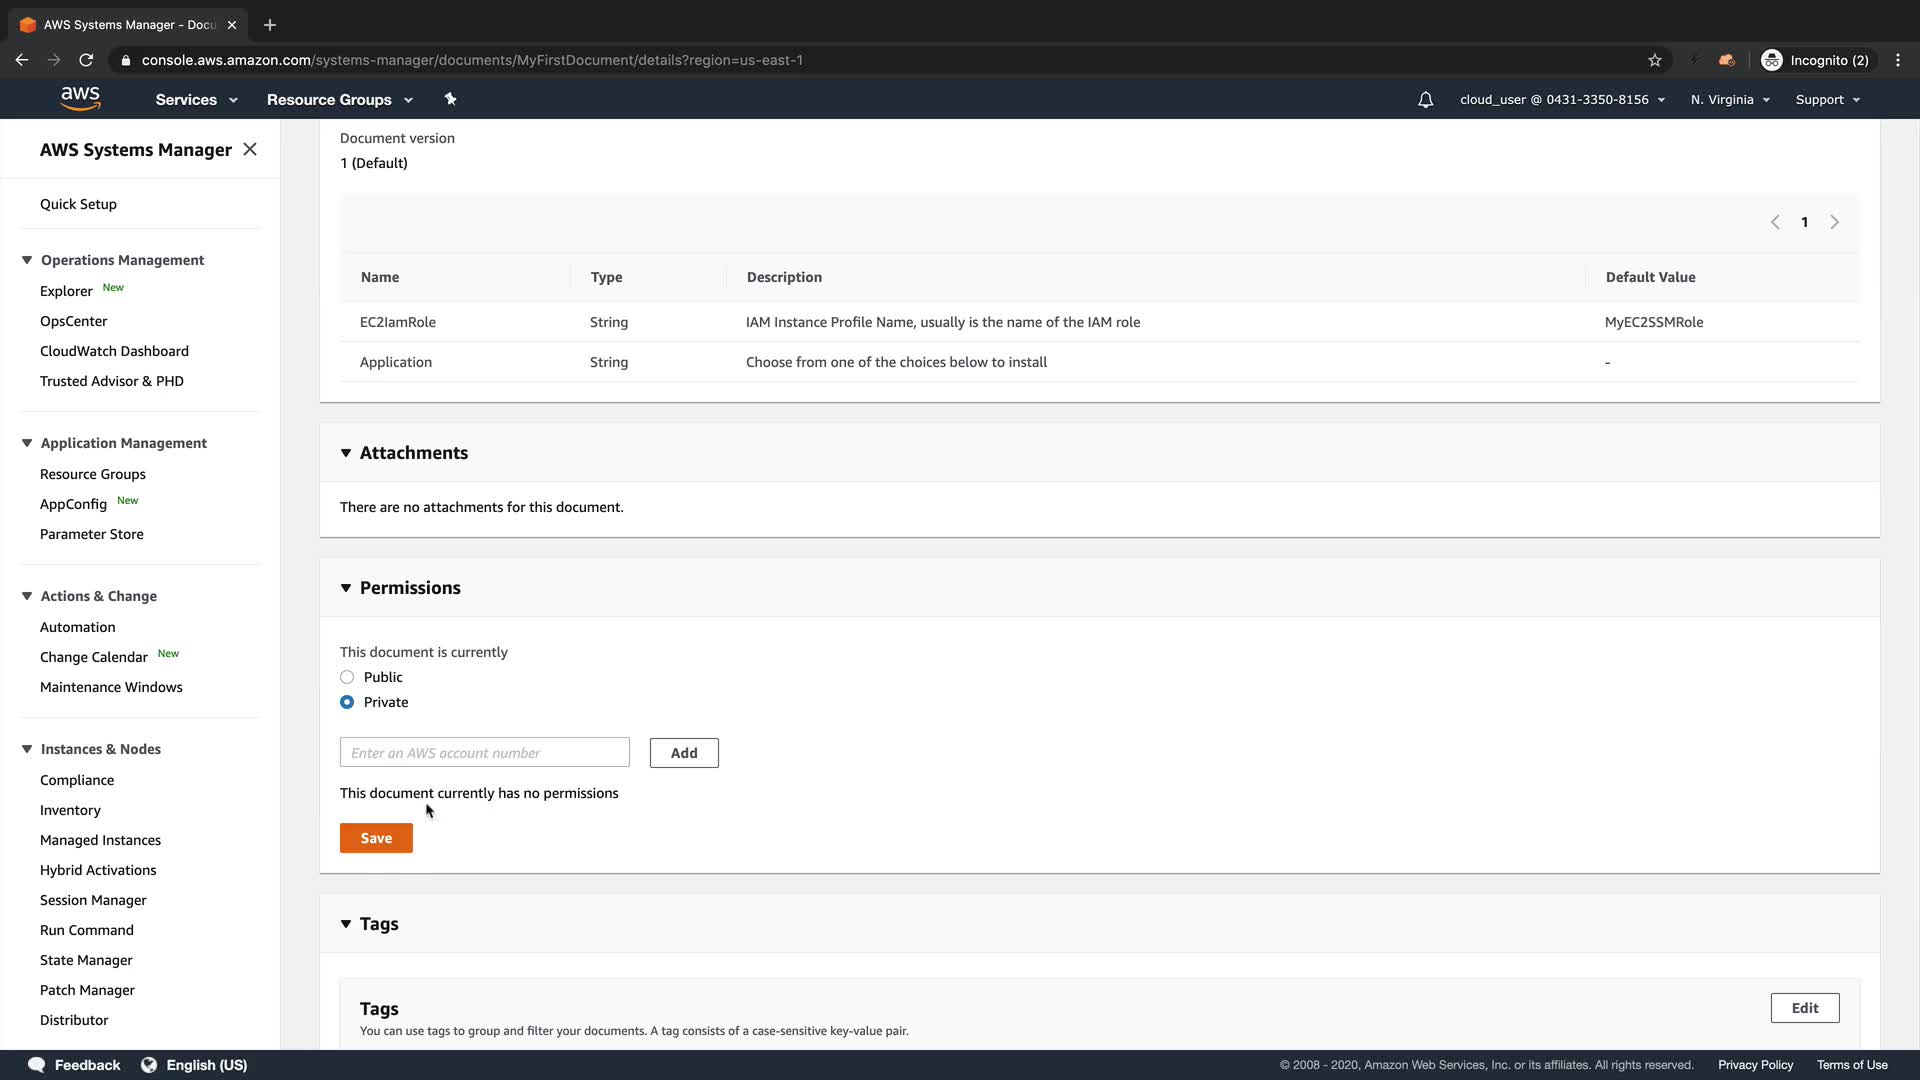Go to next parameters page arrow
This screenshot has height=1080, width=1920.
(1834, 222)
